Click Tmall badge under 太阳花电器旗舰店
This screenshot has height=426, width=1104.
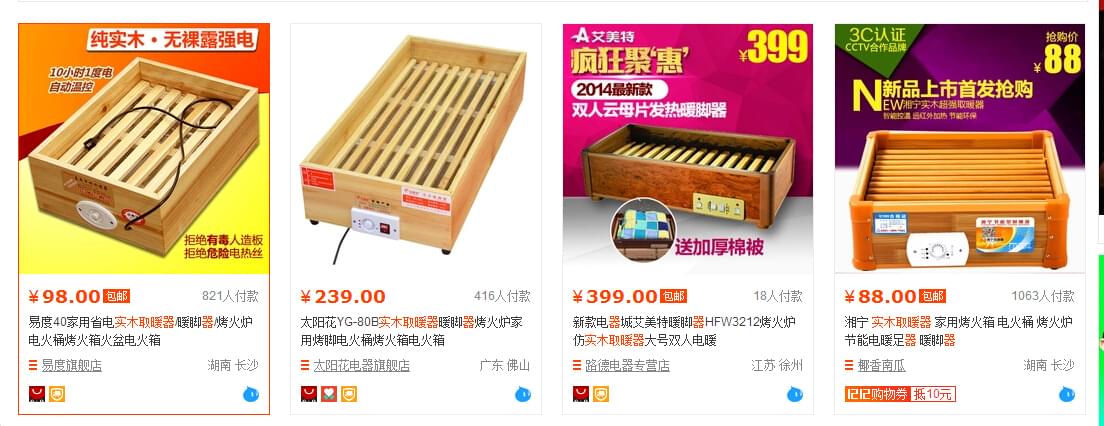308,394
